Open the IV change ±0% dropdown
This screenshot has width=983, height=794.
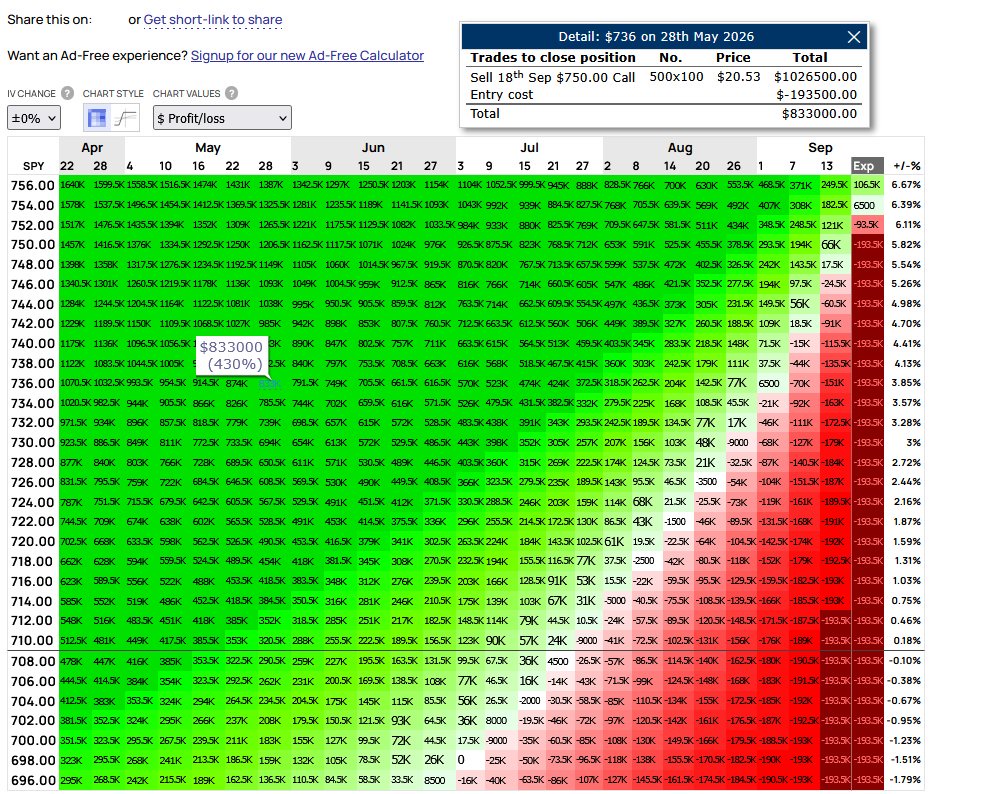[x=34, y=118]
